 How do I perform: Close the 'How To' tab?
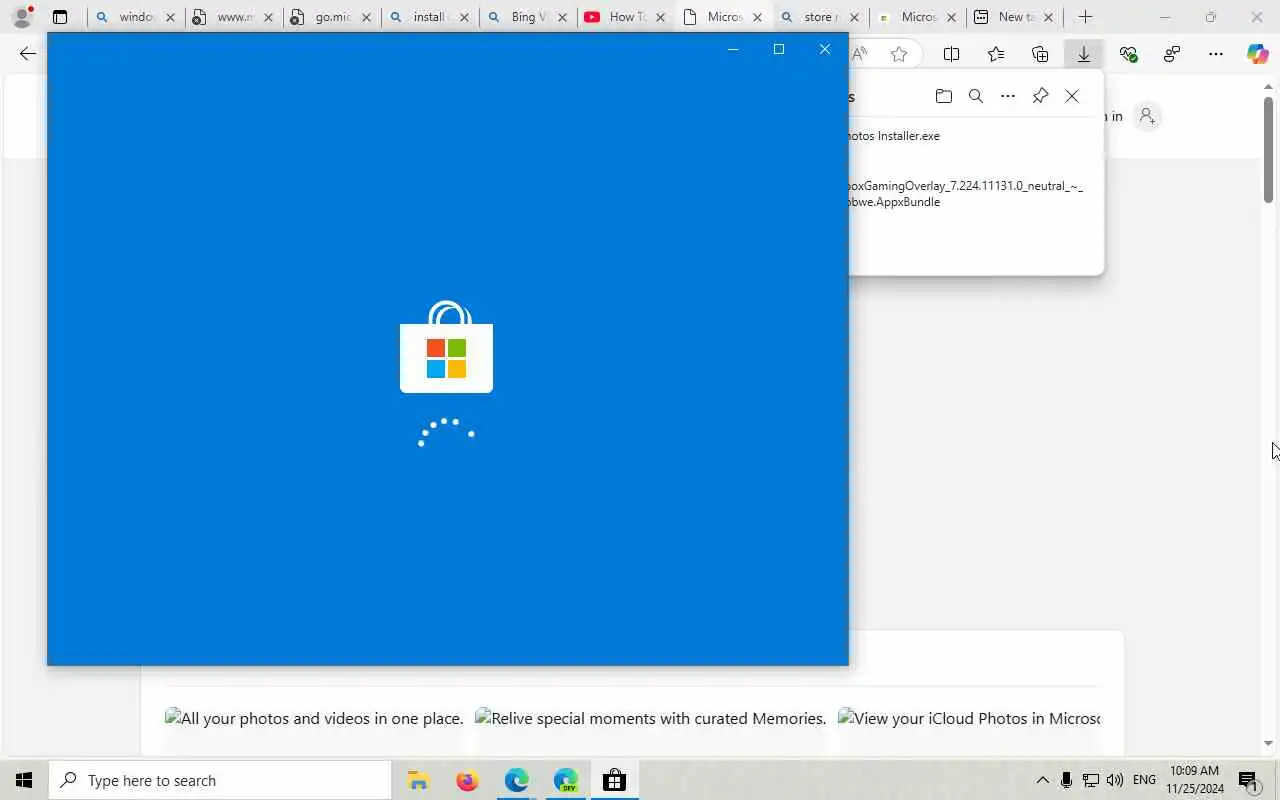pos(660,17)
